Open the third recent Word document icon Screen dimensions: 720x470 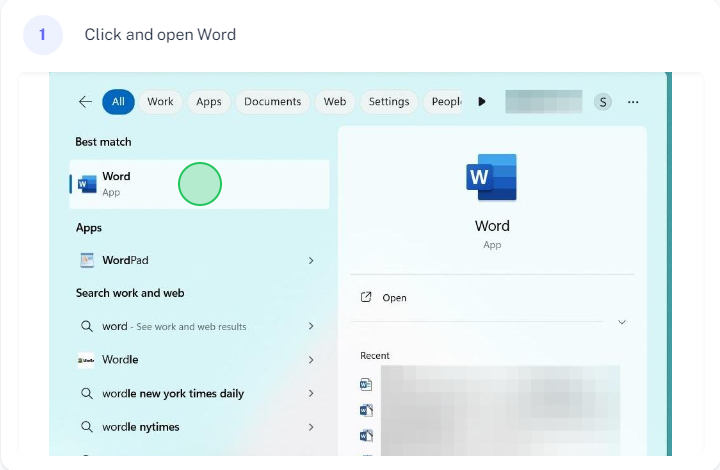pyautogui.click(x=366, y=435)
